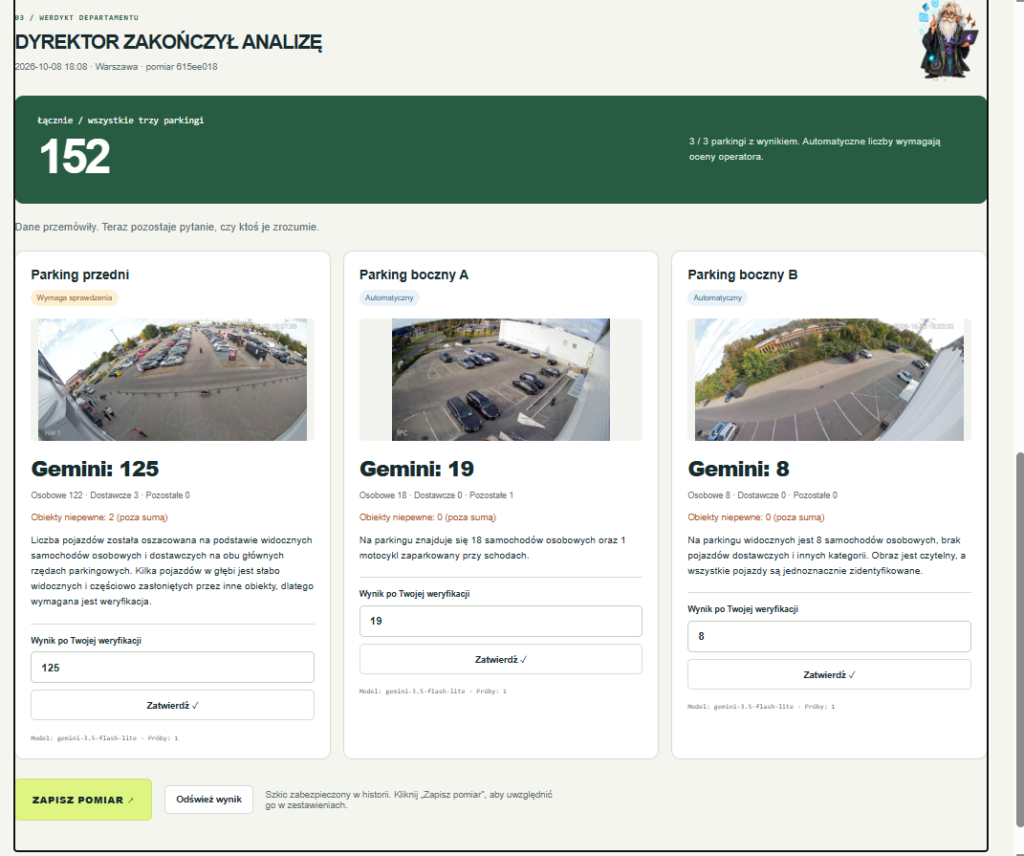Click "Osobowe 18 · Dostawcze 0" breakdown line
1024x856 pixels.
(436, 495)
